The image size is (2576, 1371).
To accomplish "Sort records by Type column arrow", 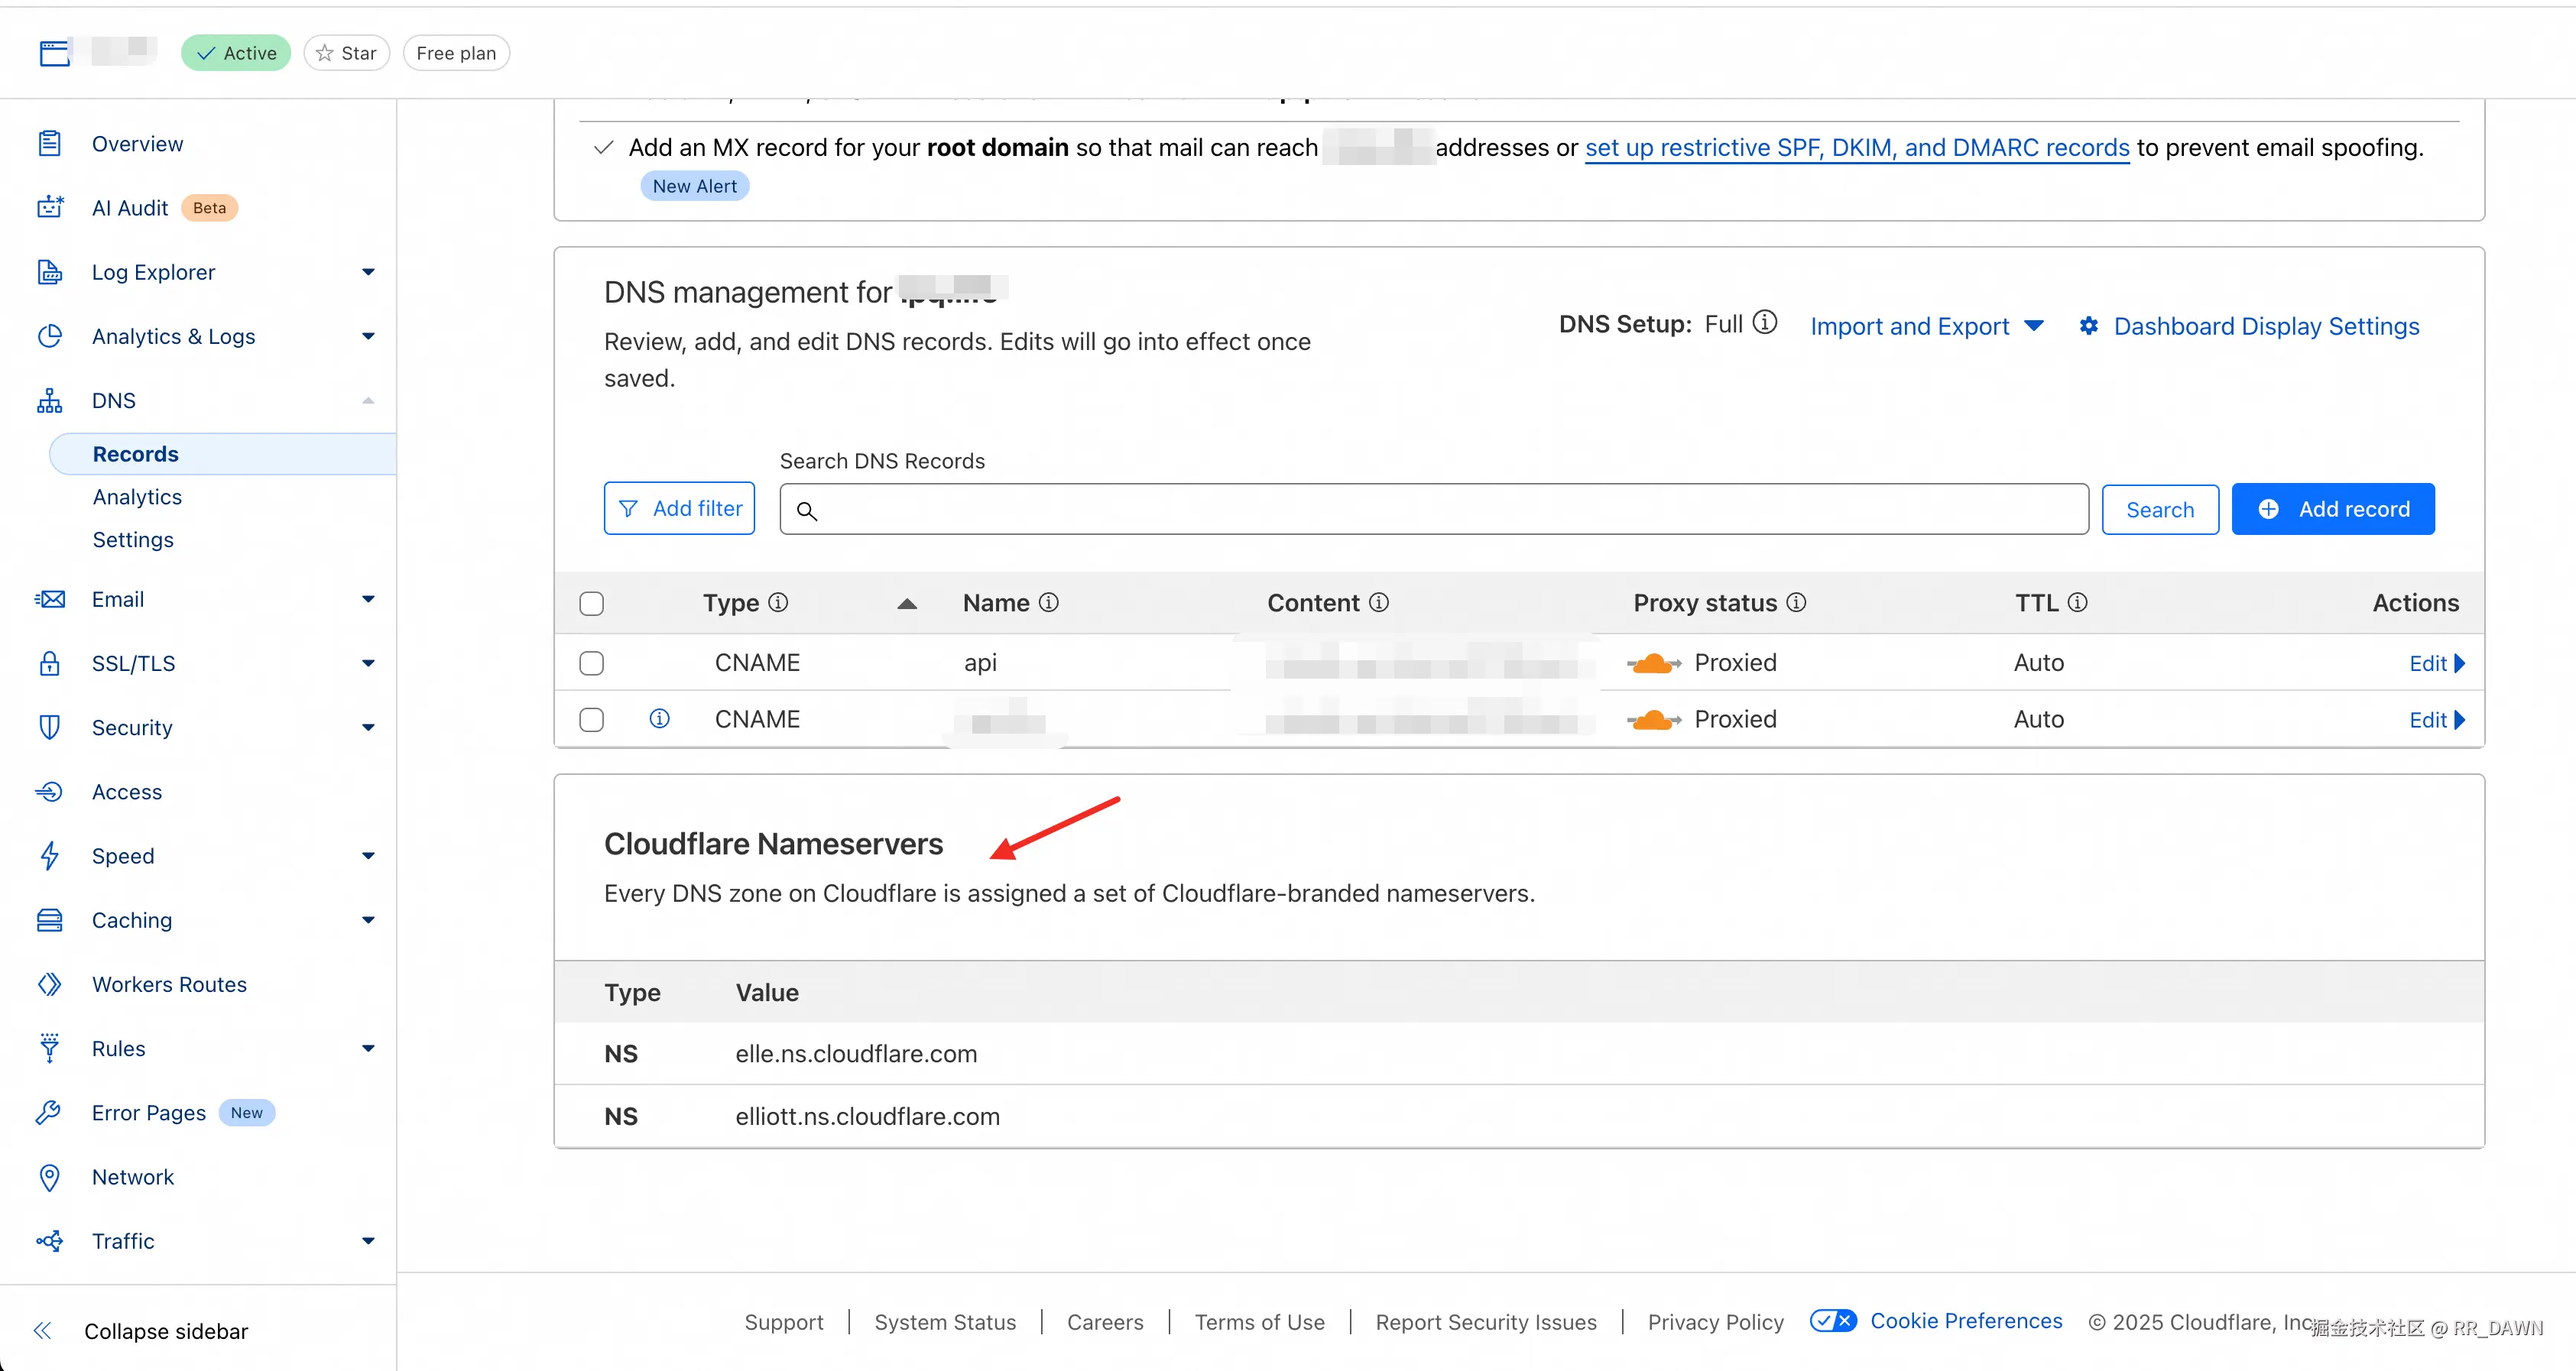I will [907, 603].
